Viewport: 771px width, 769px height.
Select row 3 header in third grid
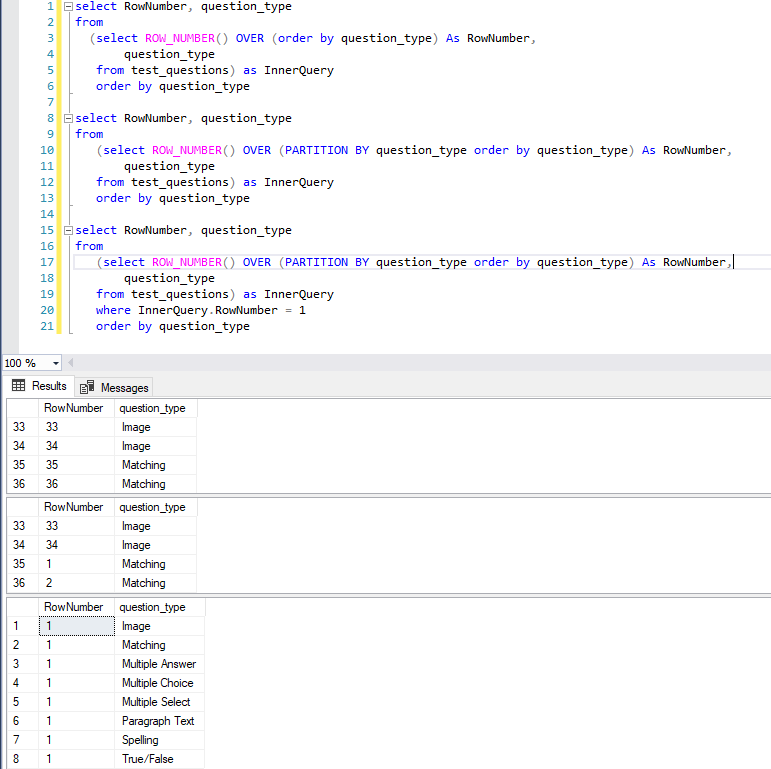(x=23, y=664)
